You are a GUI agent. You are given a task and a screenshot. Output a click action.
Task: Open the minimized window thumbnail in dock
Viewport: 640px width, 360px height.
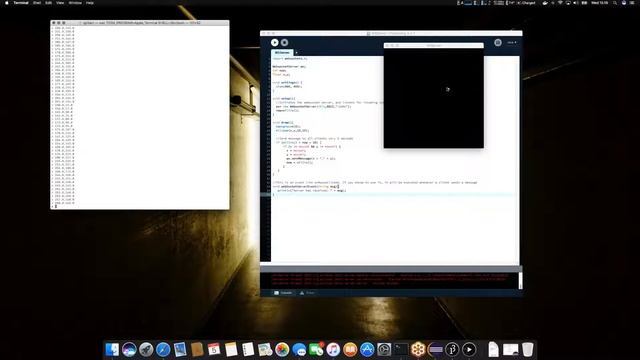[511, 349]
